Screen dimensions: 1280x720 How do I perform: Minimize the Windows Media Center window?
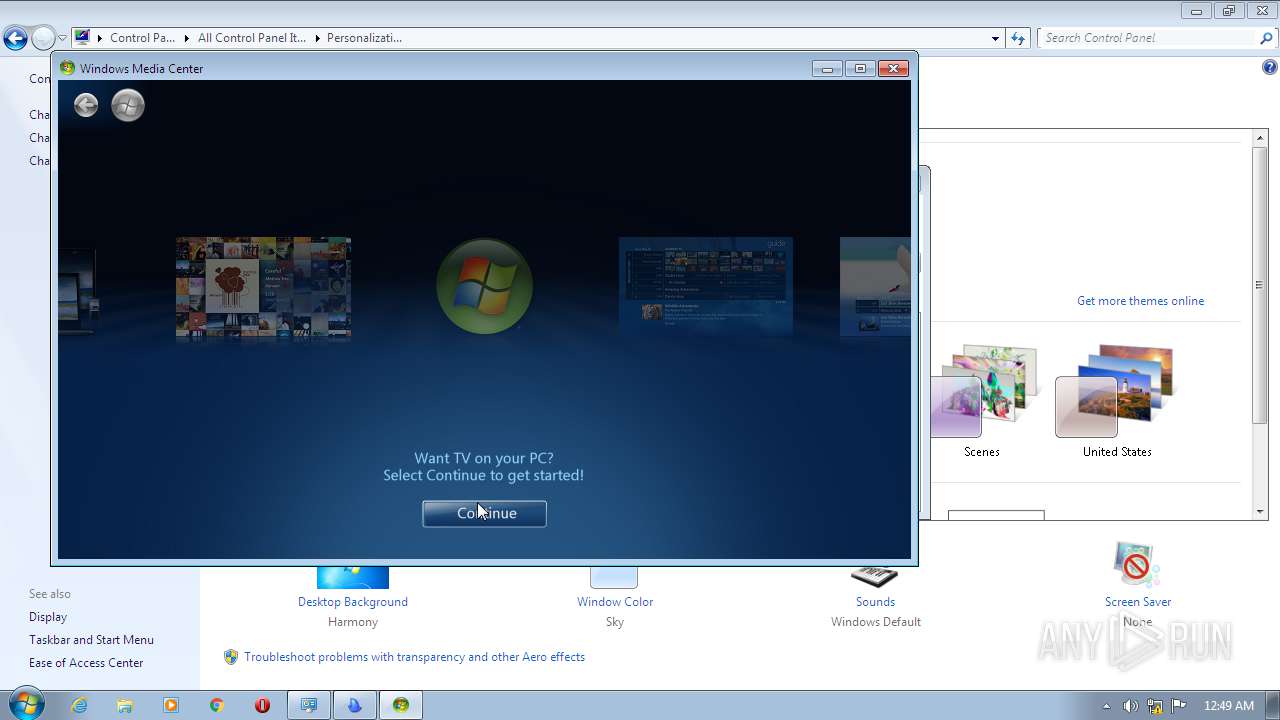click(827, 68)
